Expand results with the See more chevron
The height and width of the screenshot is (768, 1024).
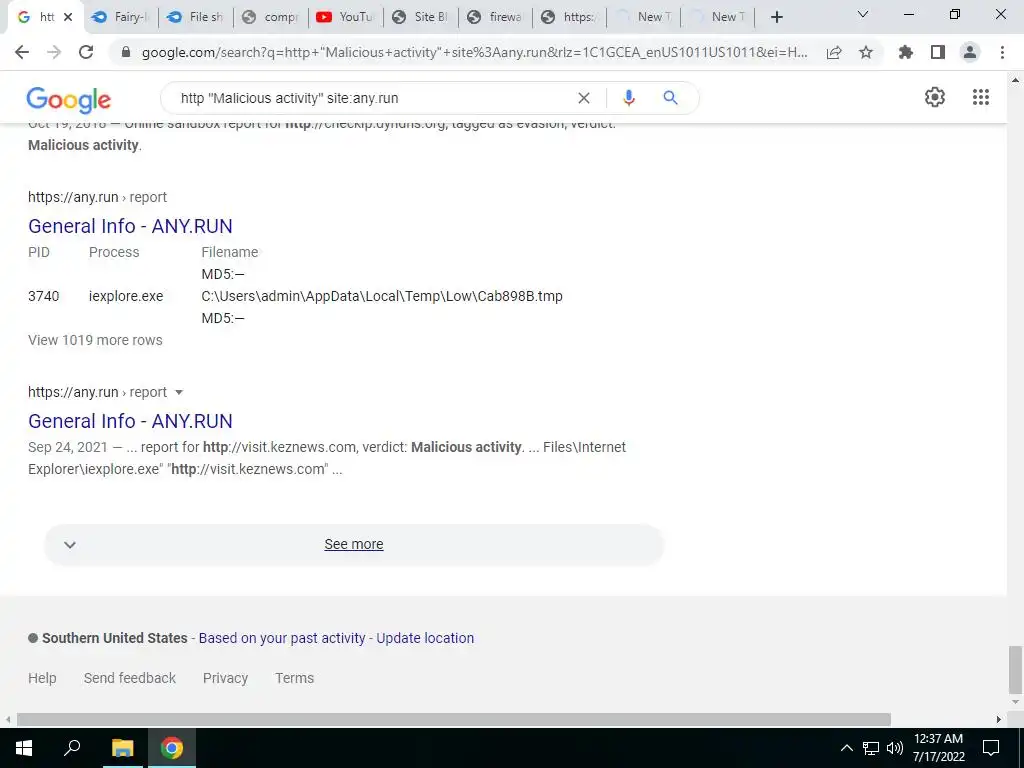click(70, 545)
